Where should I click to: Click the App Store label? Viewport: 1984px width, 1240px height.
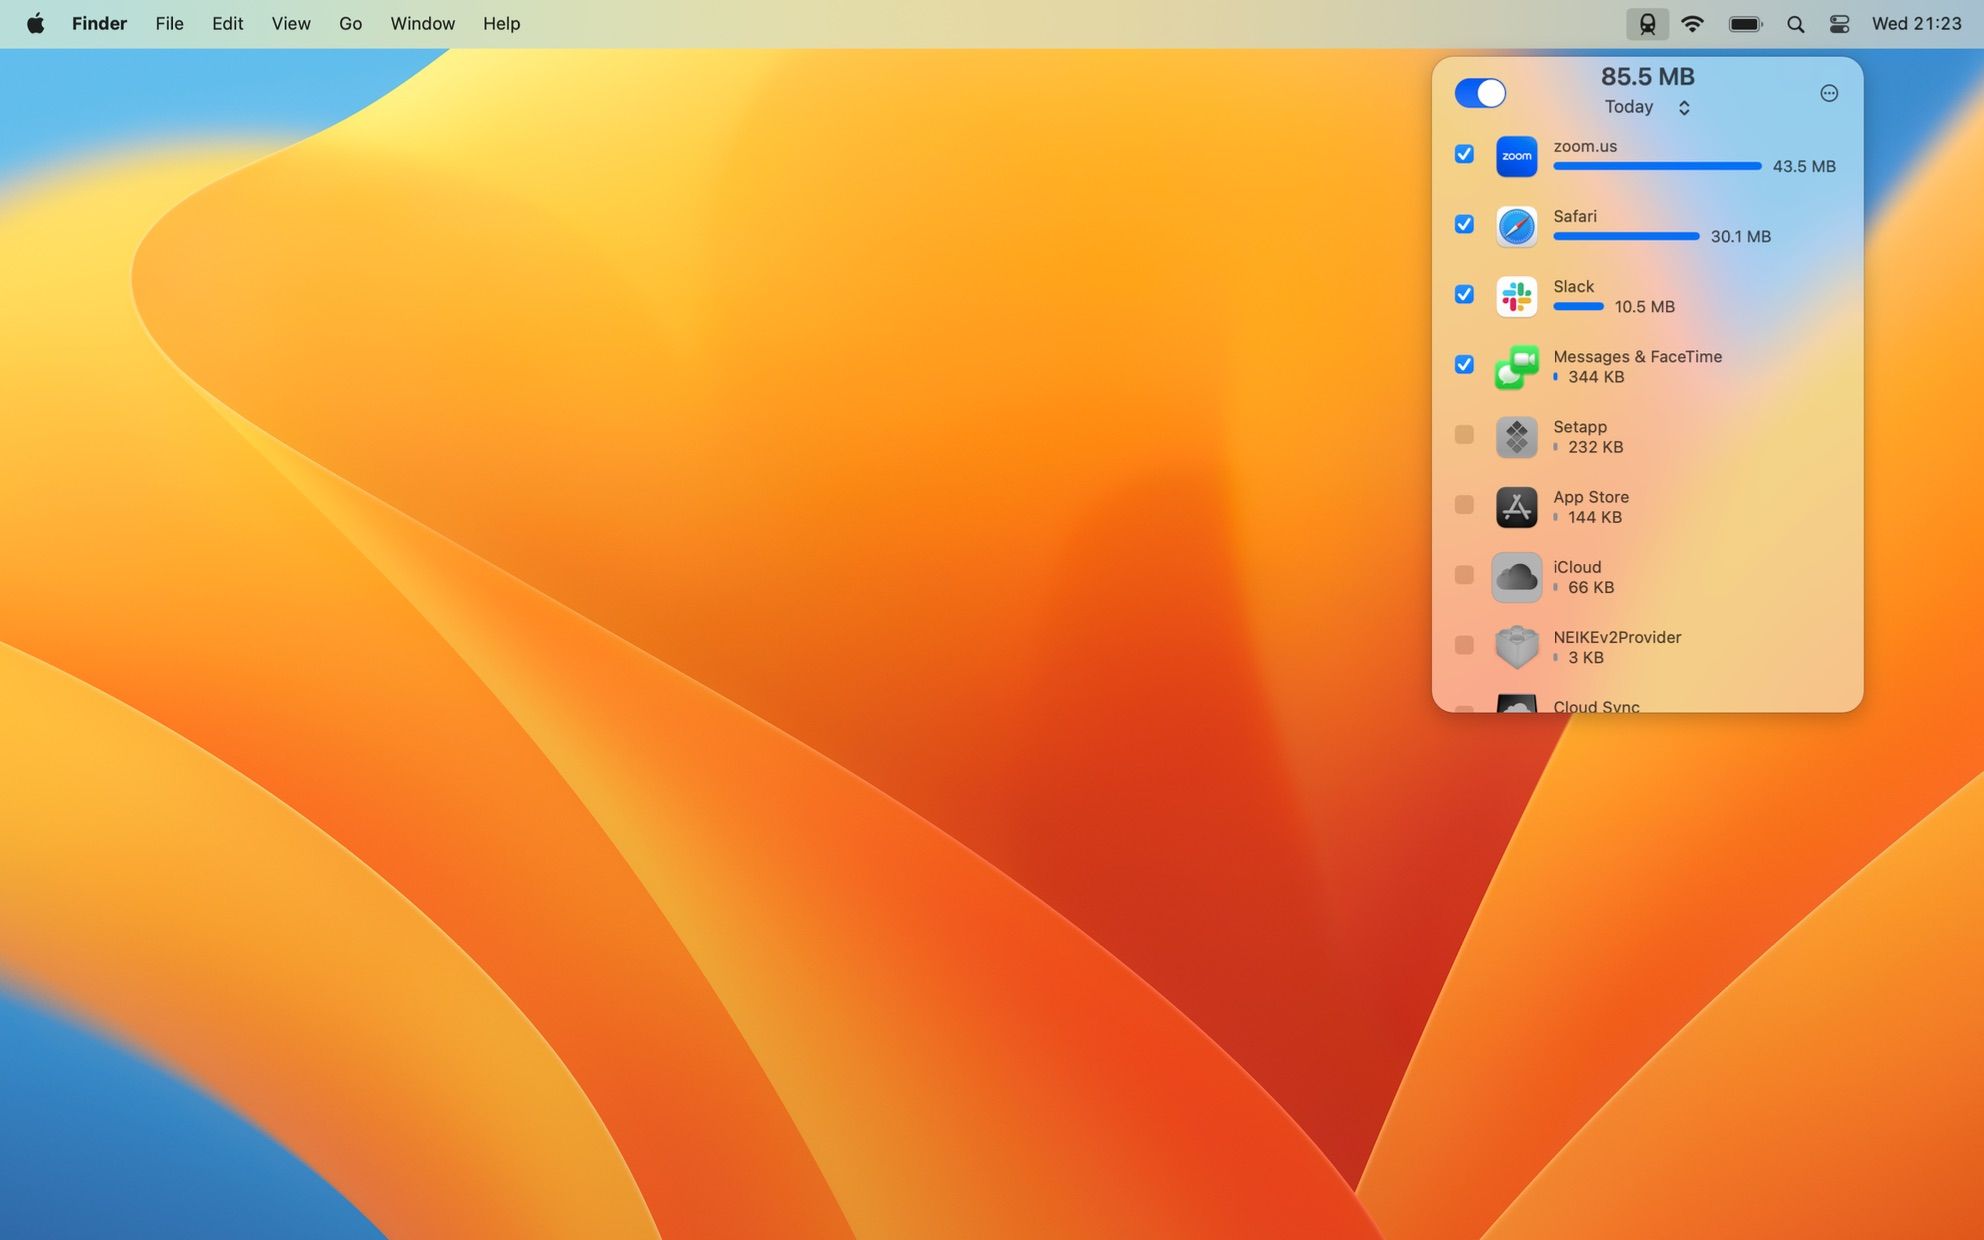click(1591, 497)
